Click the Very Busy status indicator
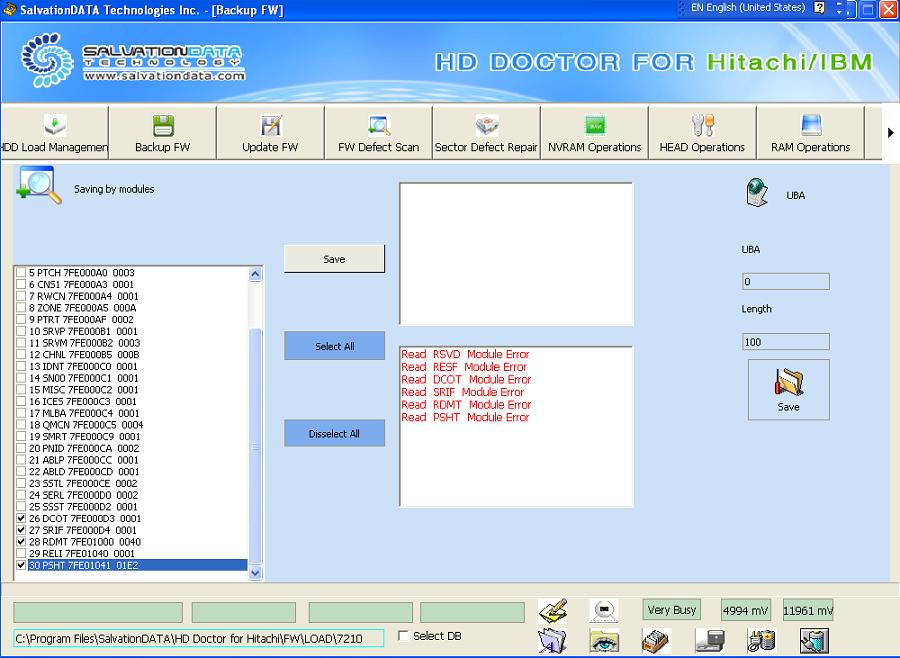This screenshot has width=900, height=658. click(x=672, y=610)
